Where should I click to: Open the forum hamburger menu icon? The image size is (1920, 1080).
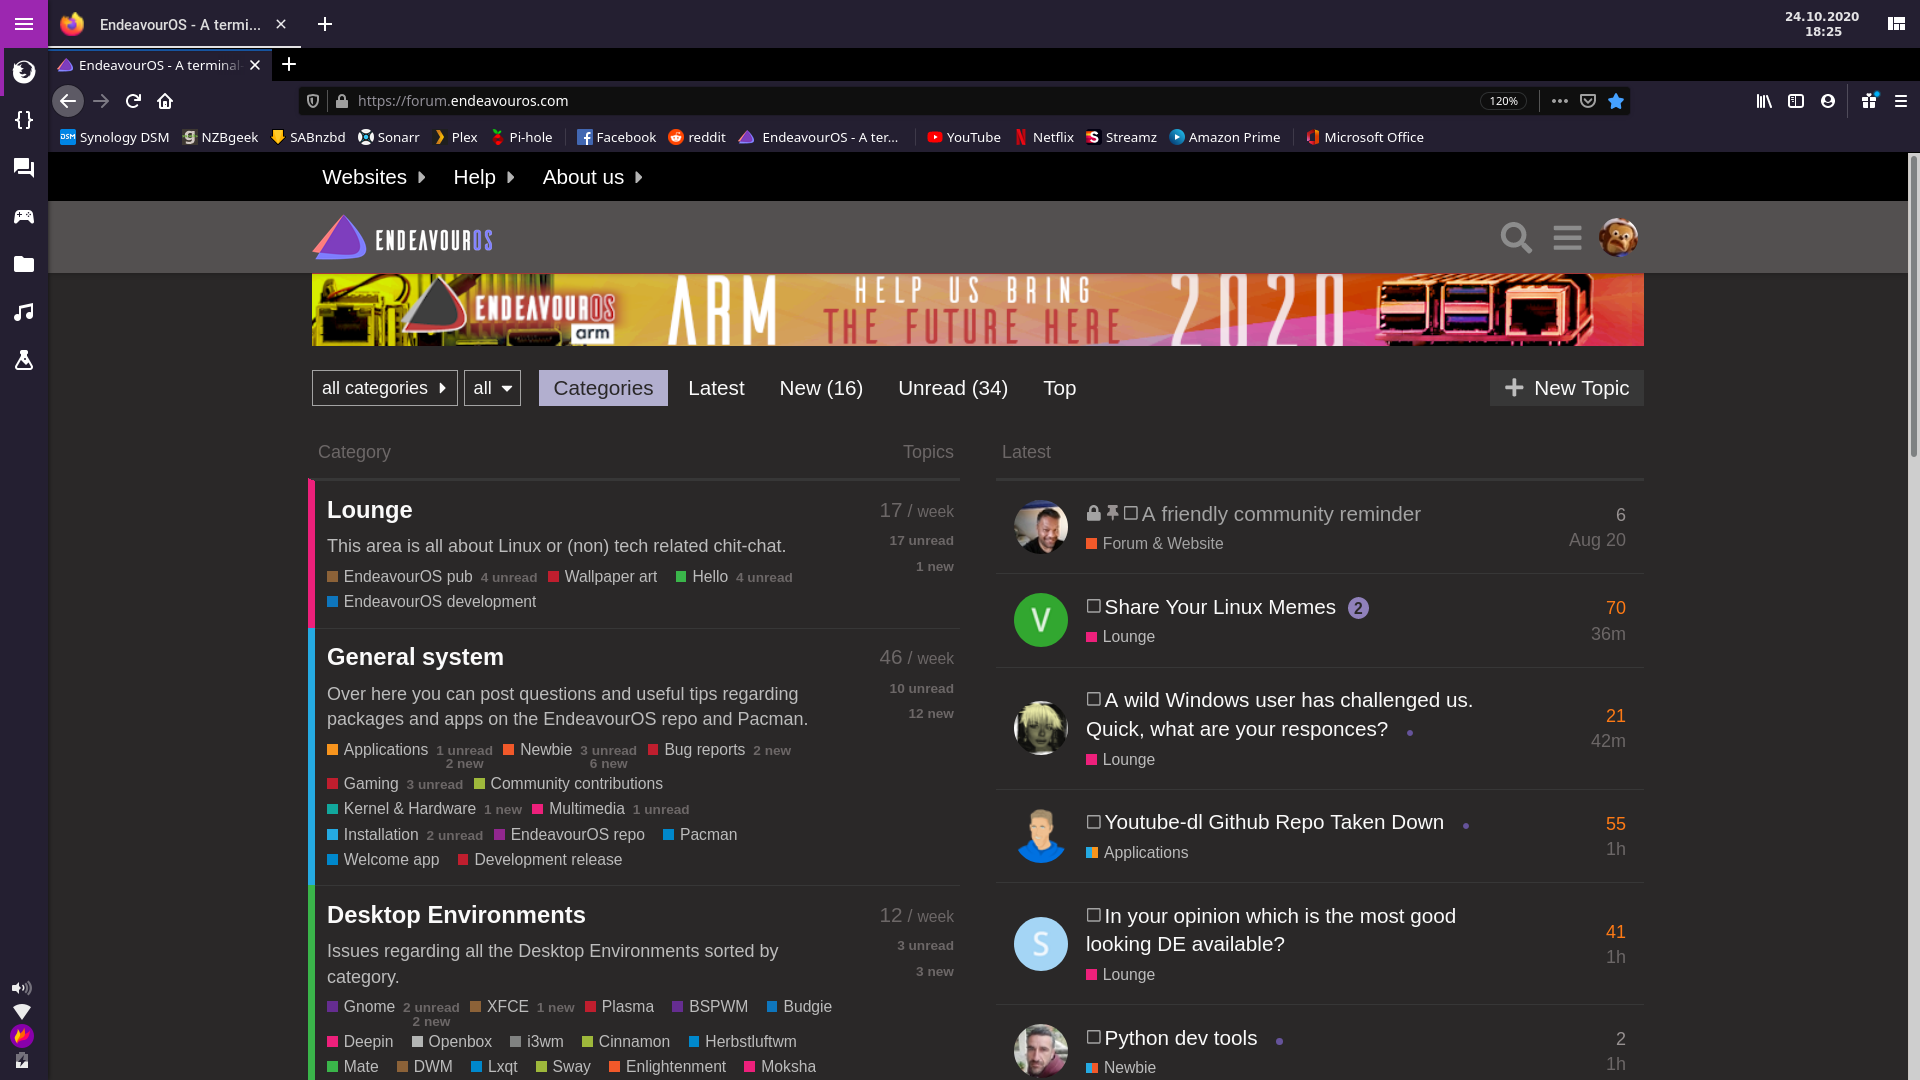pyautogui.click(x=1567, y=238)
